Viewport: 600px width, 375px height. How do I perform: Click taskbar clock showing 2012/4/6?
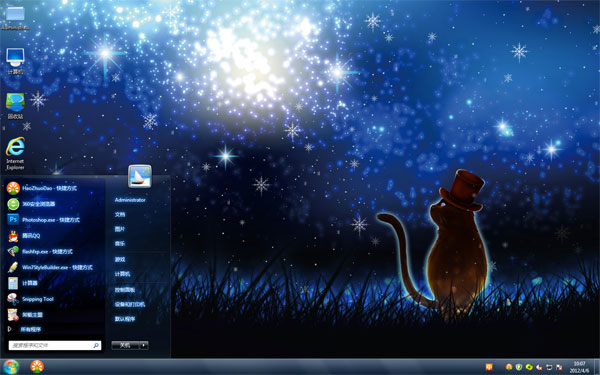[x=579, y=367]
